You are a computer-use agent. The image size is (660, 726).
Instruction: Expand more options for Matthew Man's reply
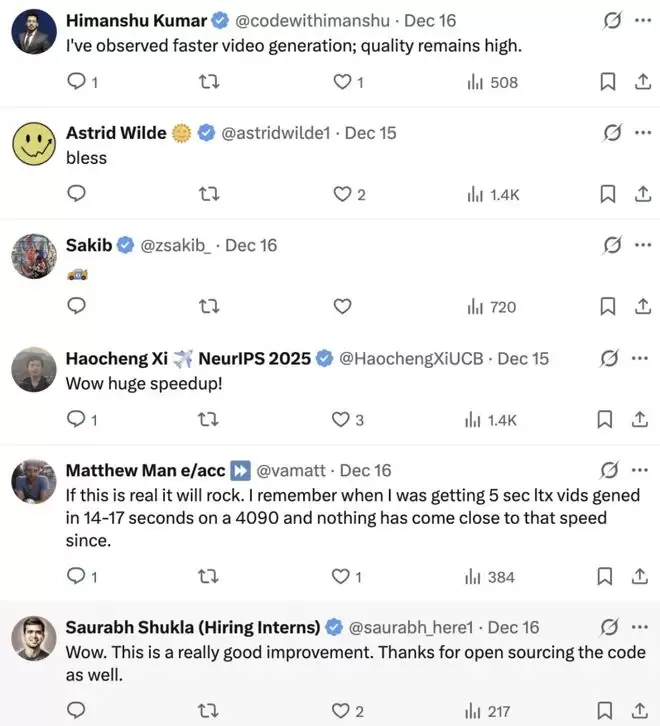pos(640,470)
